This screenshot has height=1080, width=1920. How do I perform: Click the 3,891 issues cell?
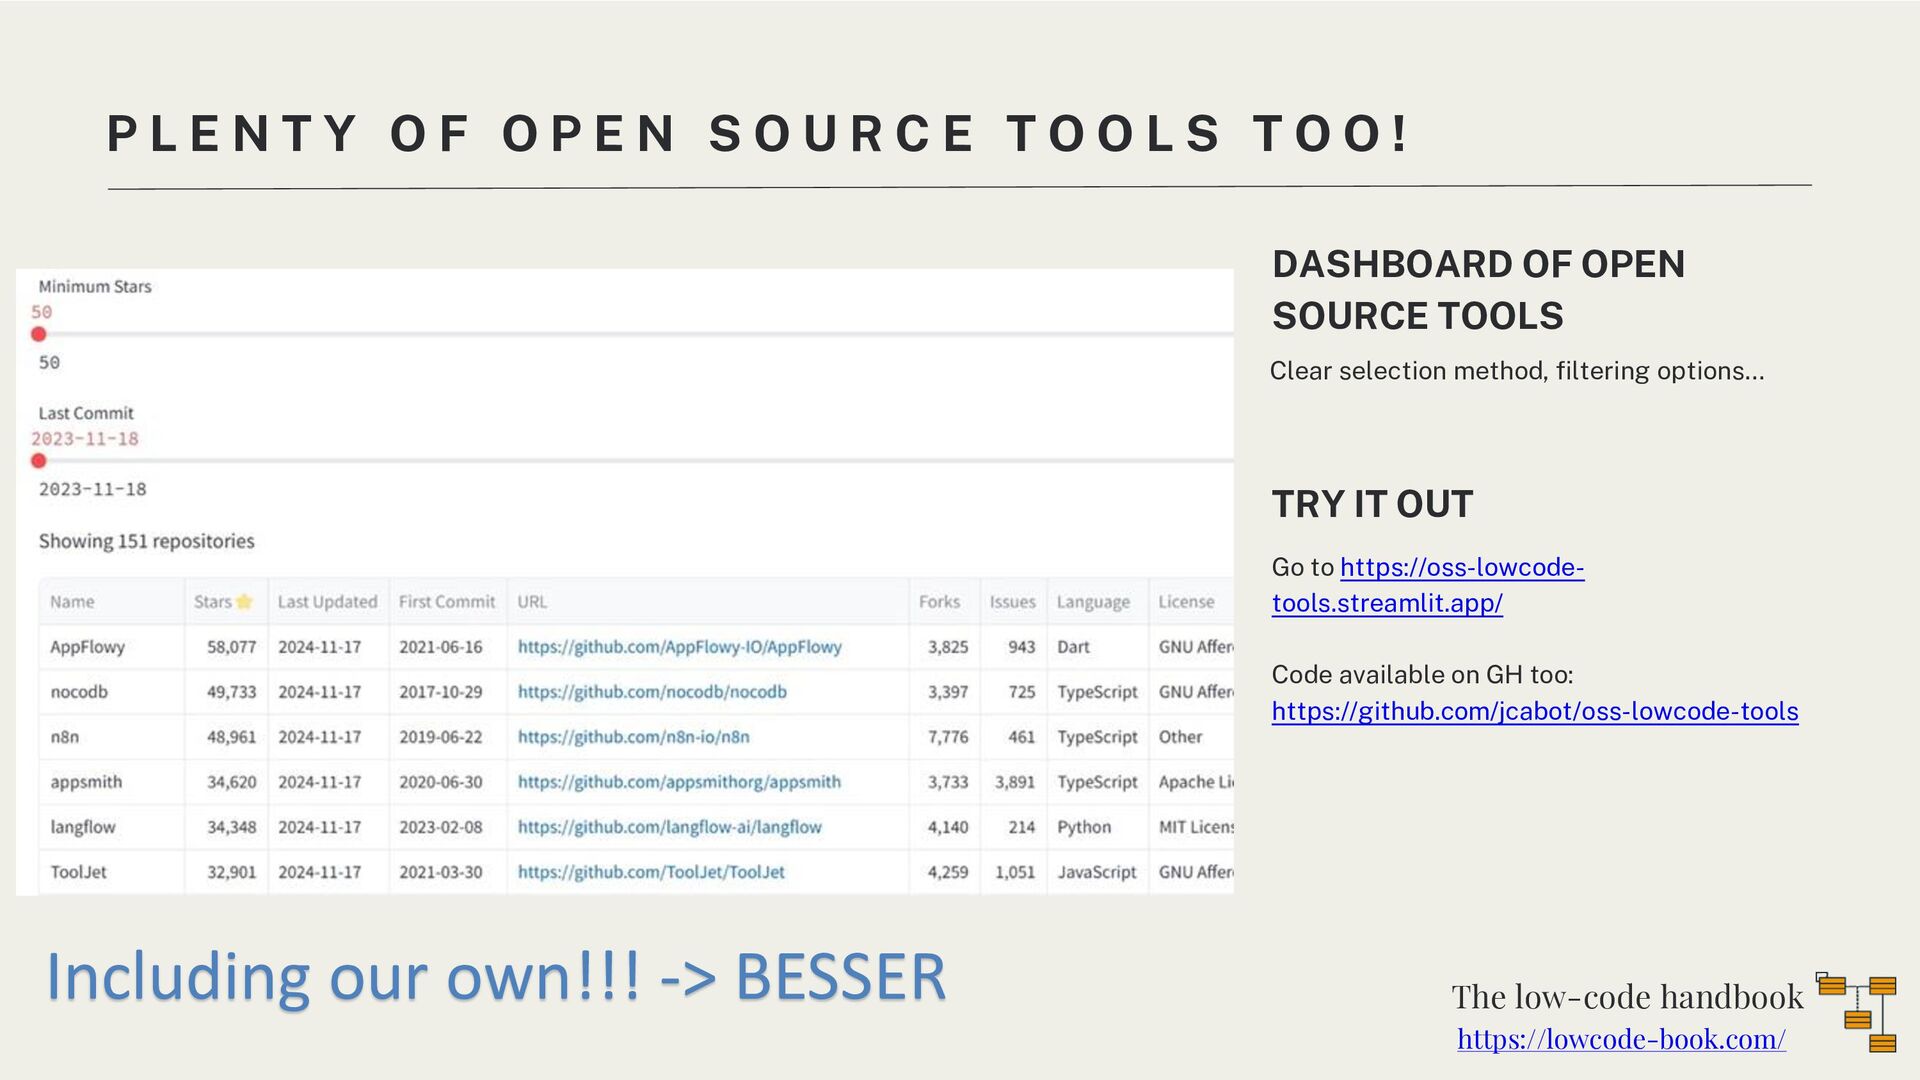click(1014, 782)
